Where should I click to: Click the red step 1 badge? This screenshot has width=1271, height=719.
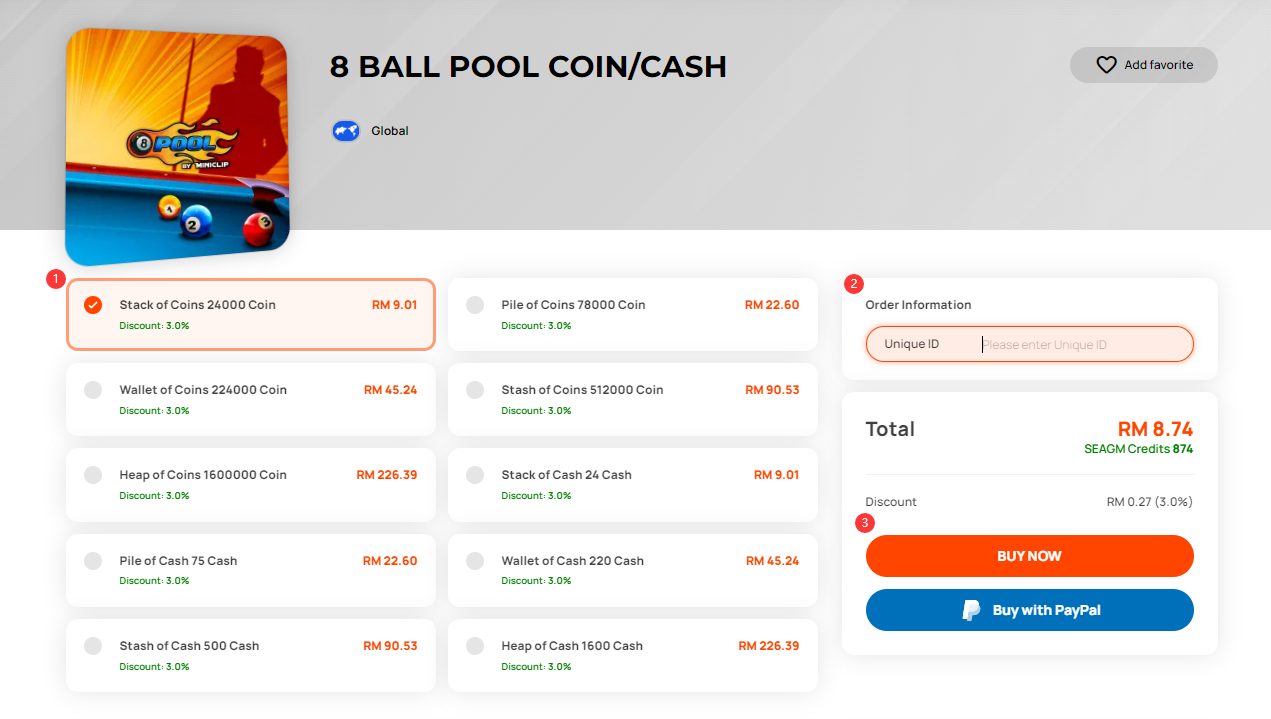click(56, 279)
